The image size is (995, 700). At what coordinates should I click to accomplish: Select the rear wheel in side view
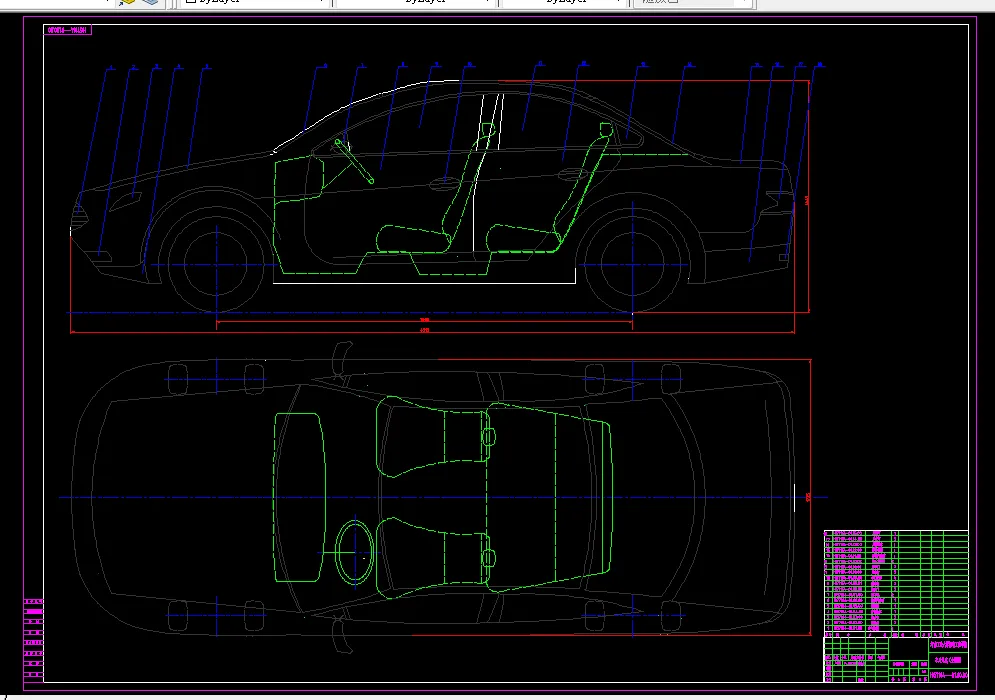(633, 265)
